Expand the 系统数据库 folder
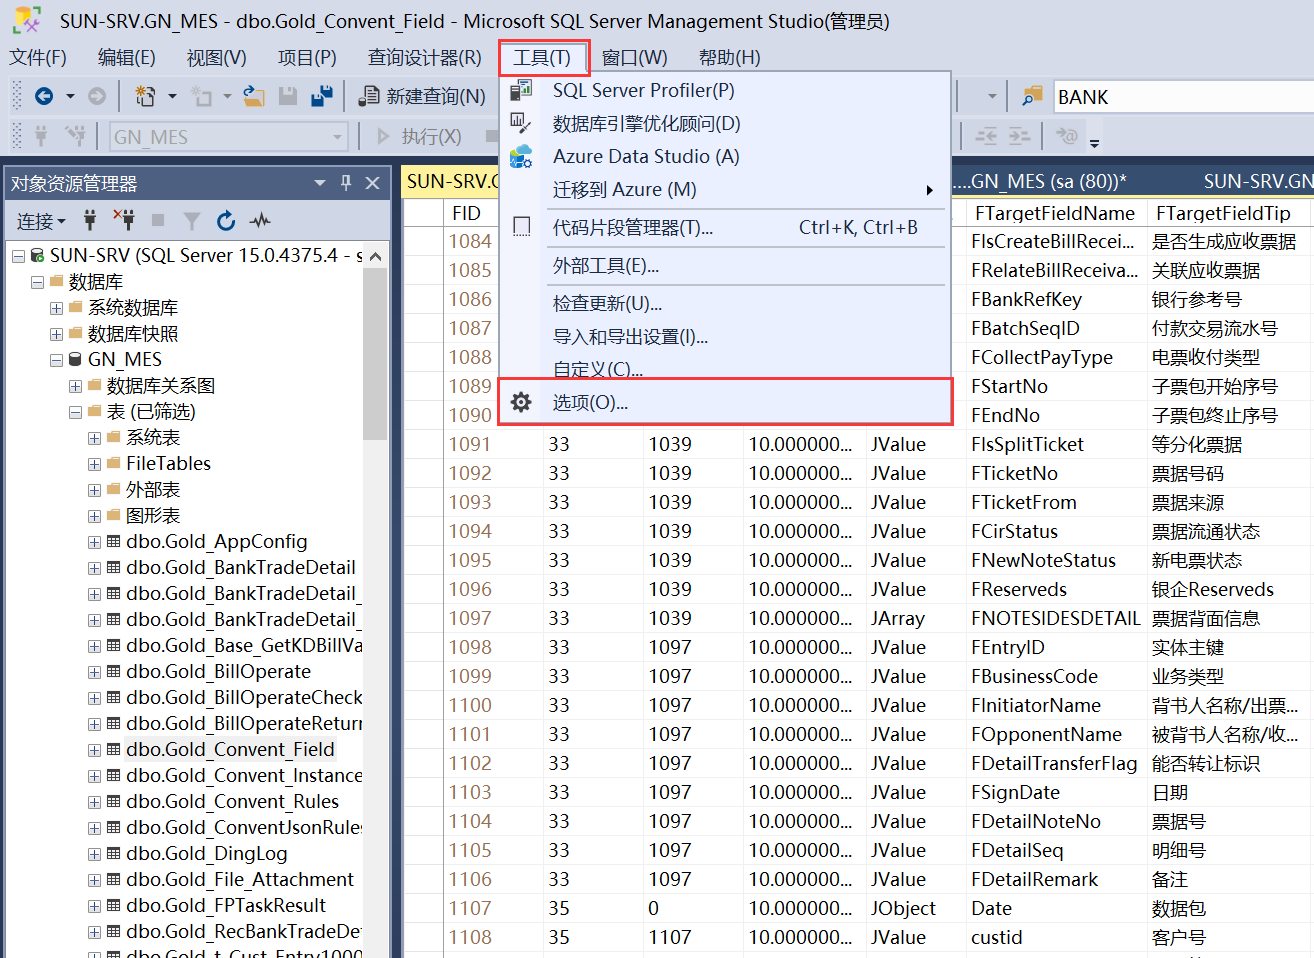 [x=56, y=308]
